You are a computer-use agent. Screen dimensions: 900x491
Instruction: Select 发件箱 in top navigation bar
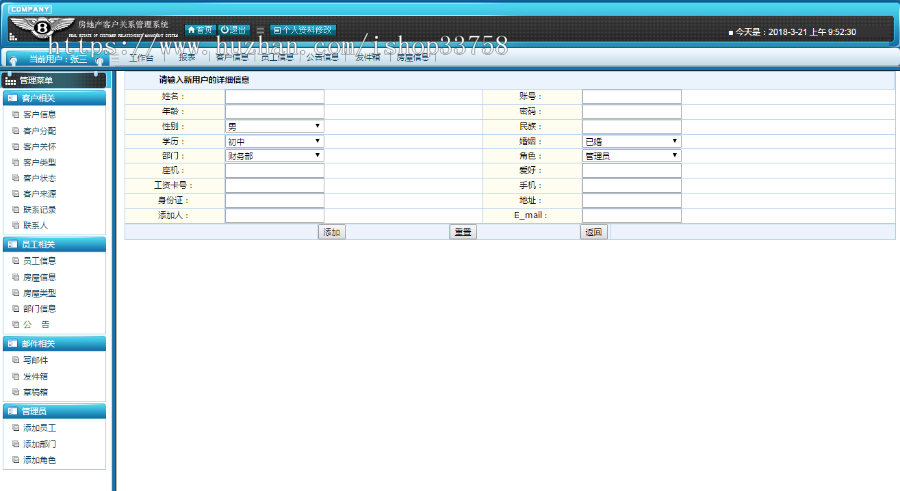(x=367, y=57)
